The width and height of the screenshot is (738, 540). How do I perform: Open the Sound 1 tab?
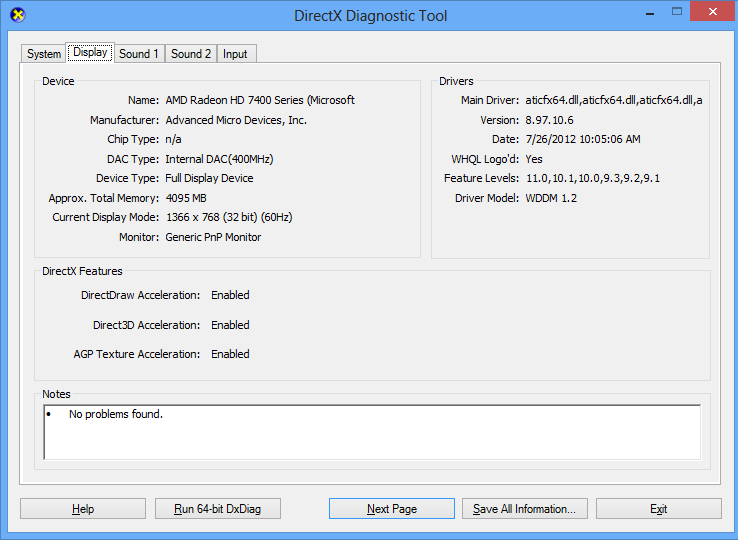click(x=139, y=54)
